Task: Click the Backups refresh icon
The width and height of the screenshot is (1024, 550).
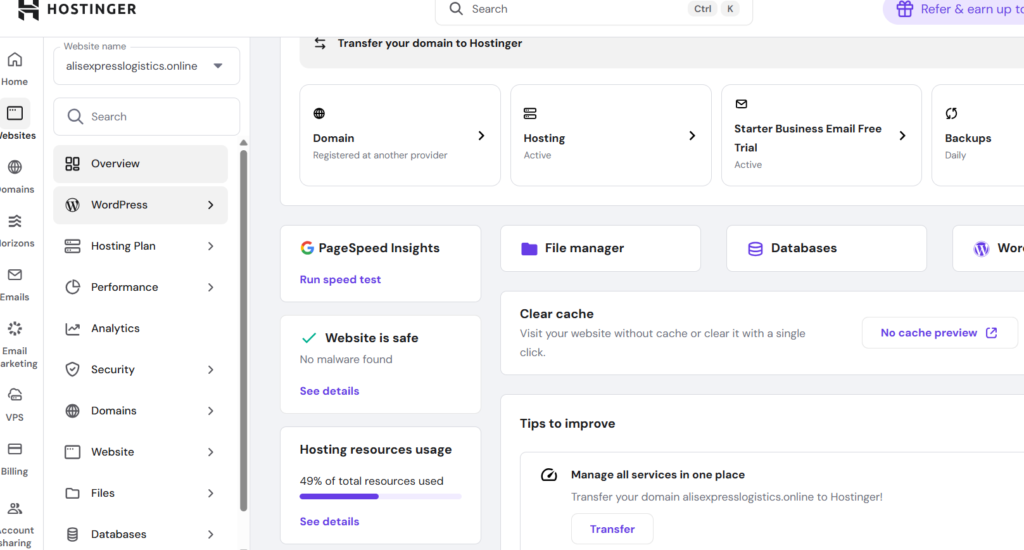Action: point(952,114)
